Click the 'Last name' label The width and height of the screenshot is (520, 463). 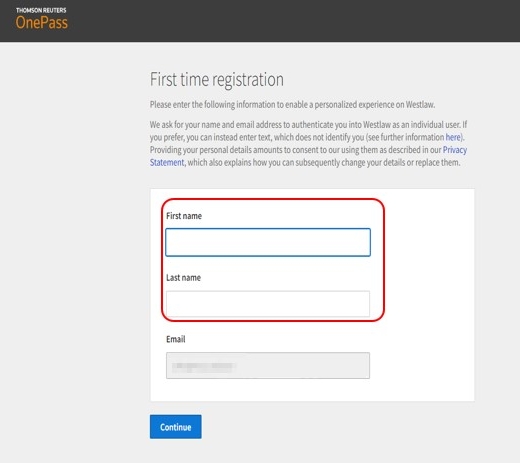pyautogui.click(x=183, y=278)
